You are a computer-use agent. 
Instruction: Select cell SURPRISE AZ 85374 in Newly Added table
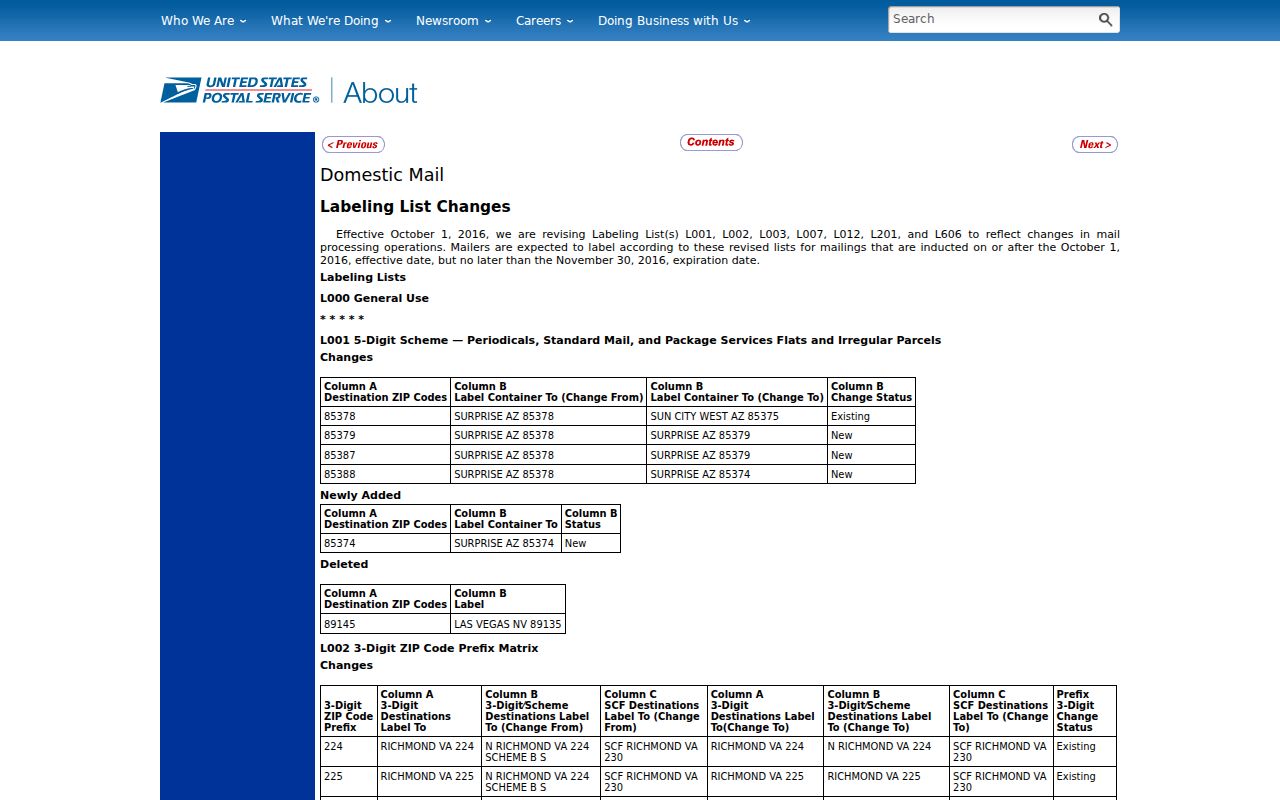[x=505, y=543]
